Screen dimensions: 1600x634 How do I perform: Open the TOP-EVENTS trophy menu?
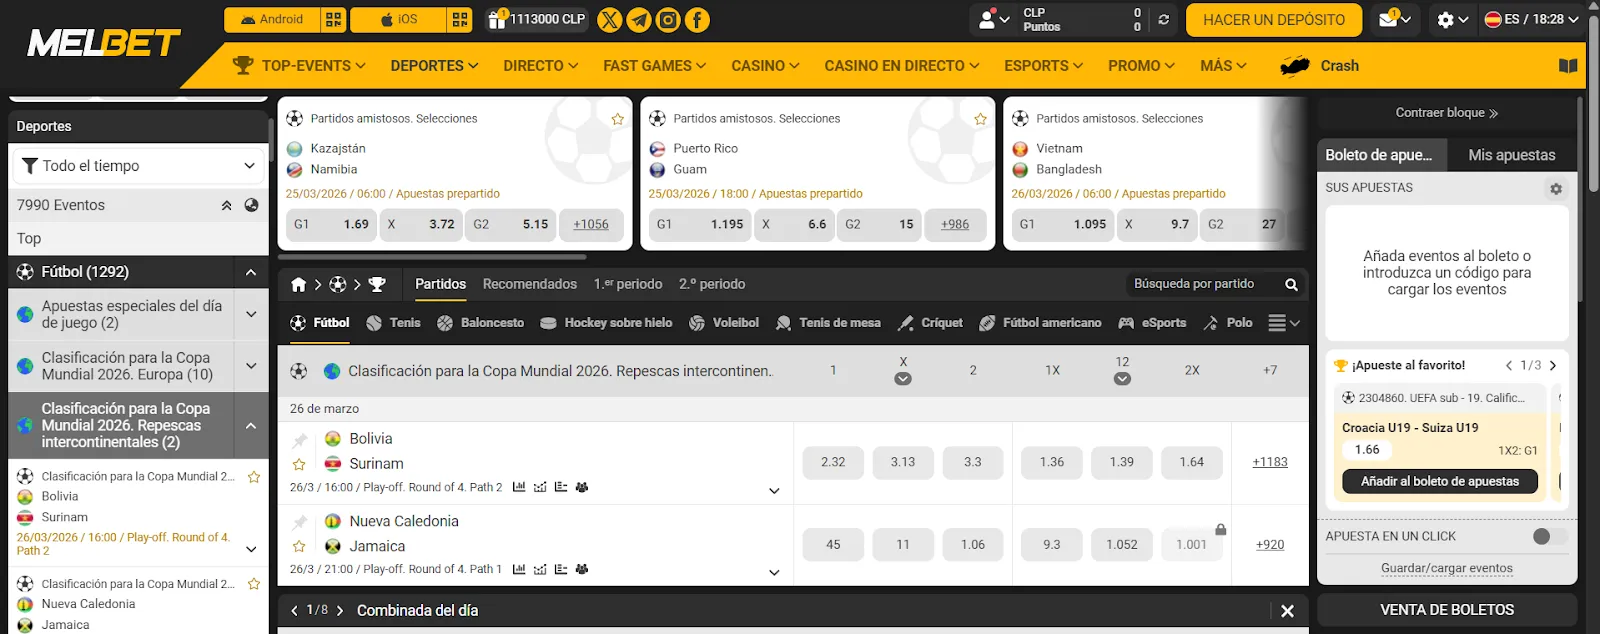tap(298, 66)
